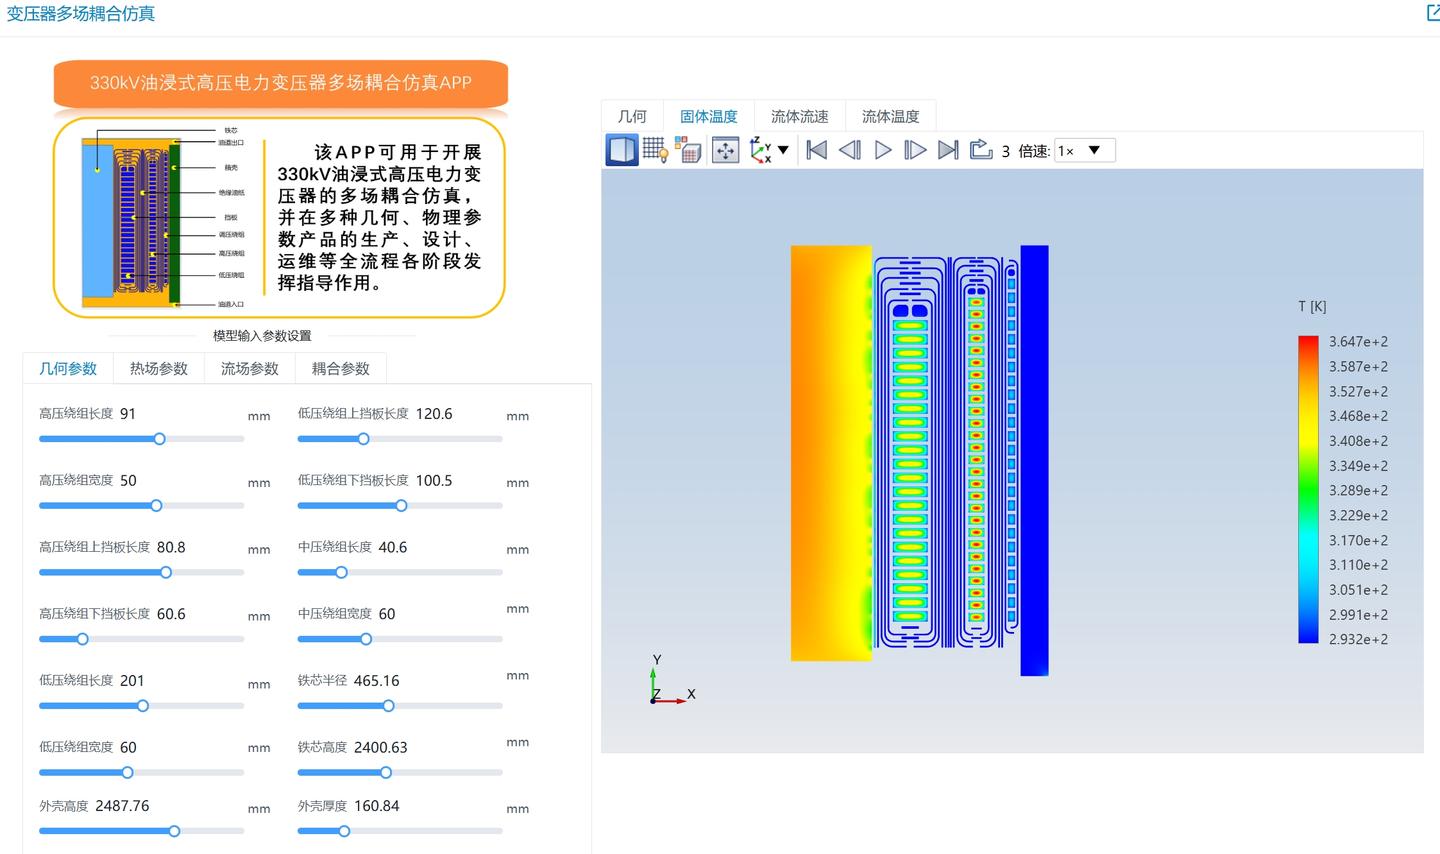Click the 铁芯高度 value 2400.63
Viewport: 1440px width, 854px height.
click(380, 747)
